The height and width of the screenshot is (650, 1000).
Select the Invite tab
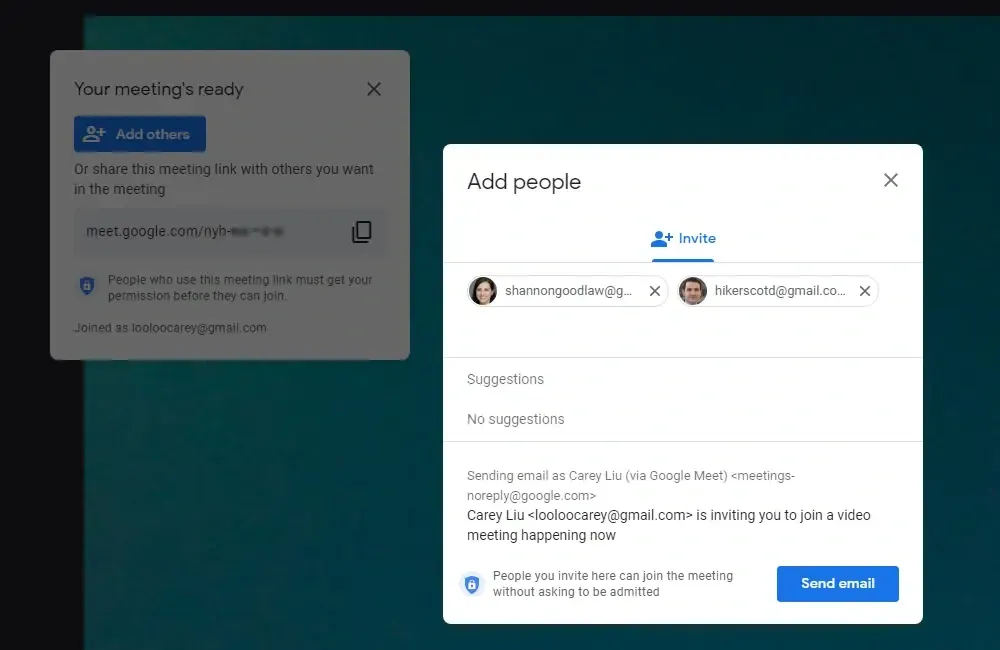coord(683,239)
